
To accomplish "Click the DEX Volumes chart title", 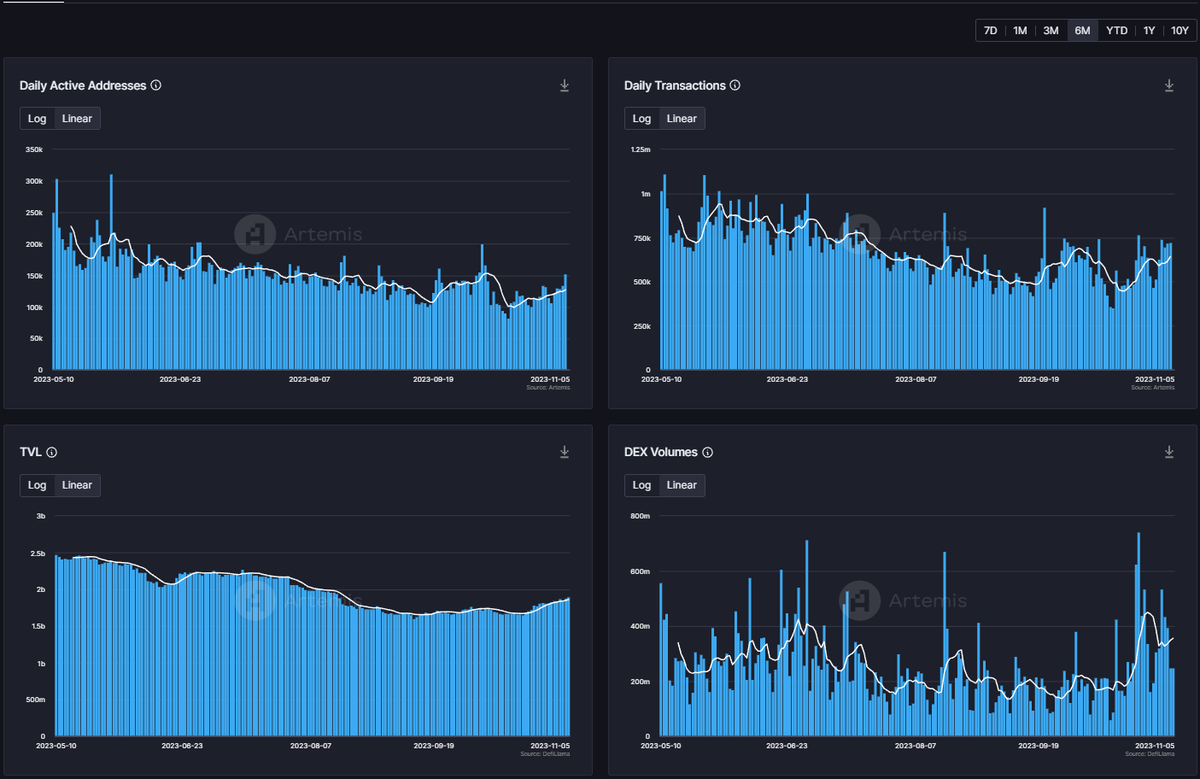I will coord(660,453).
